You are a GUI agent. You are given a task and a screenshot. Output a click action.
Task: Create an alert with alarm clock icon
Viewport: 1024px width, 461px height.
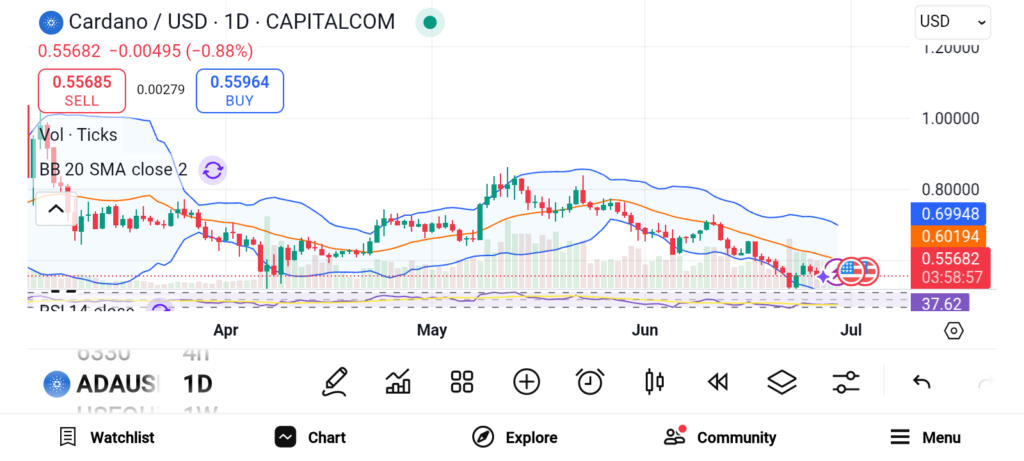590,382
